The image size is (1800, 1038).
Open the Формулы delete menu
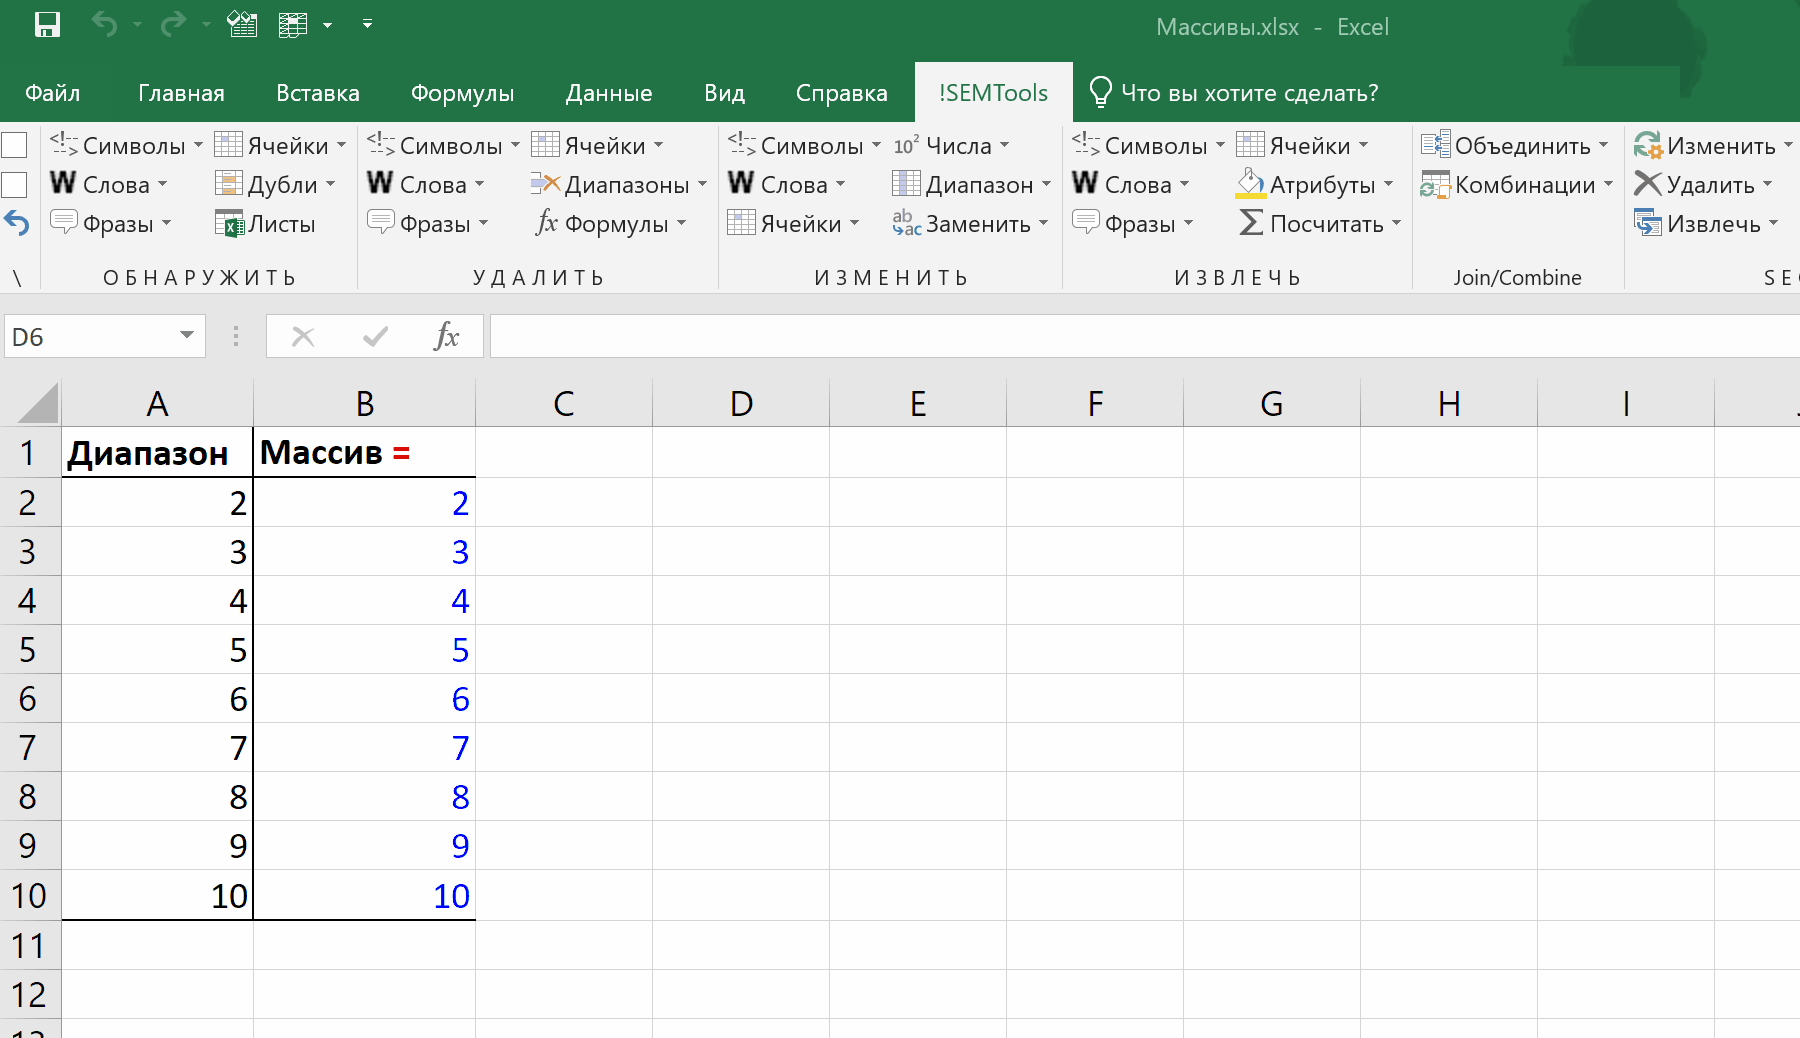(609, 224)
